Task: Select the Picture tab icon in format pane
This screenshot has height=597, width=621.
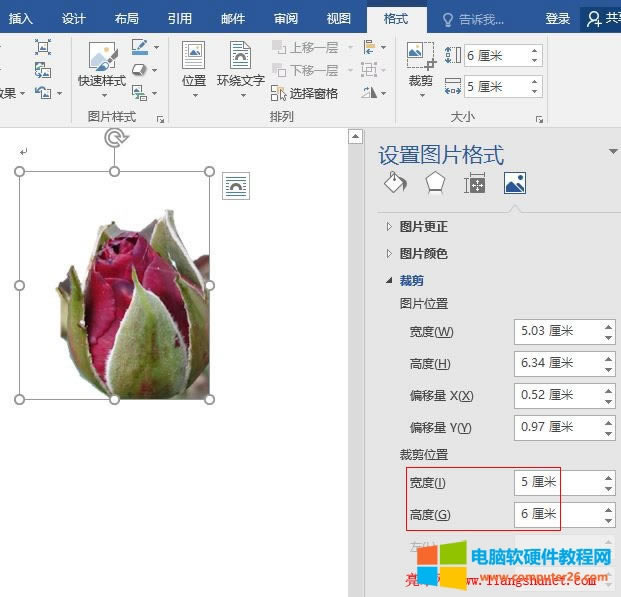Action: (514, 183)
